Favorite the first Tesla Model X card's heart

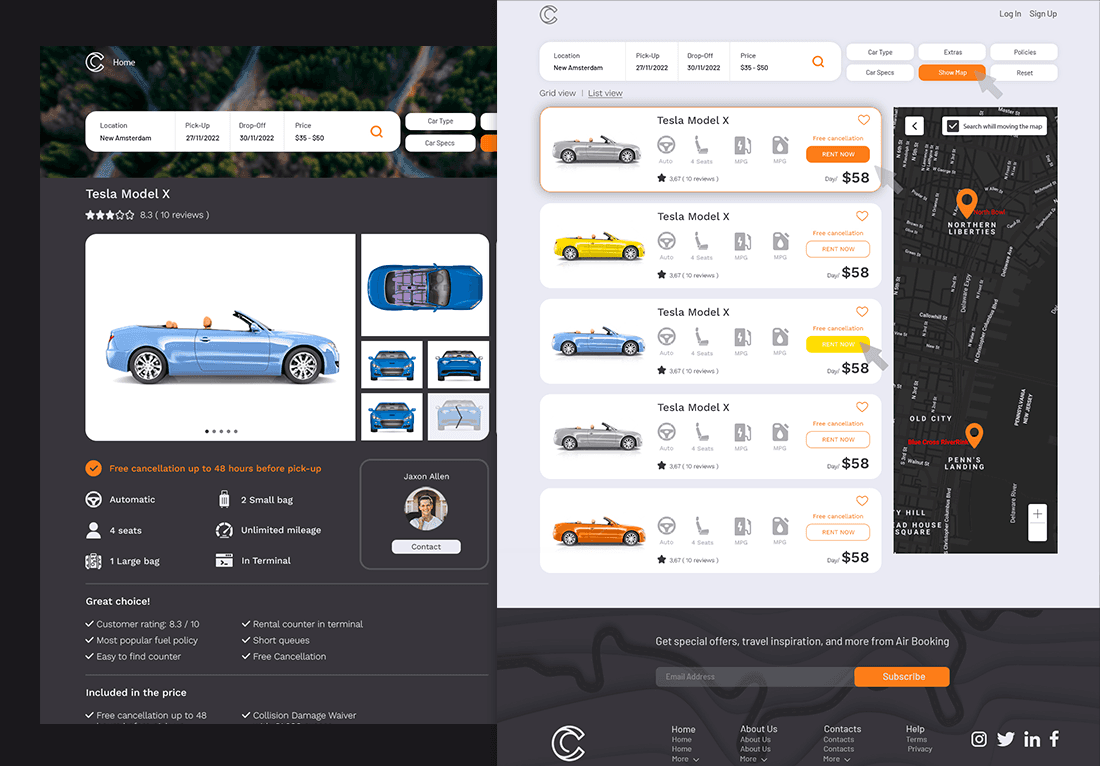tap(864, 120)
